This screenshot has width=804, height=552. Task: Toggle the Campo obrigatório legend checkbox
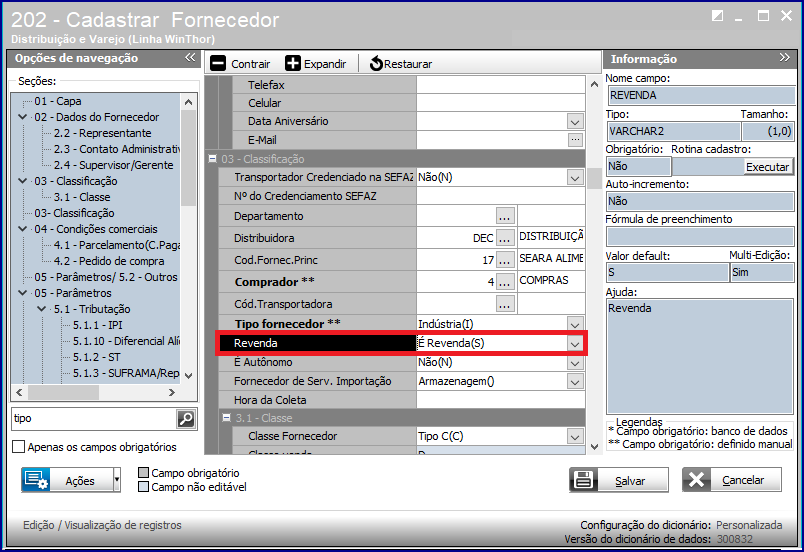pos(144,473)
